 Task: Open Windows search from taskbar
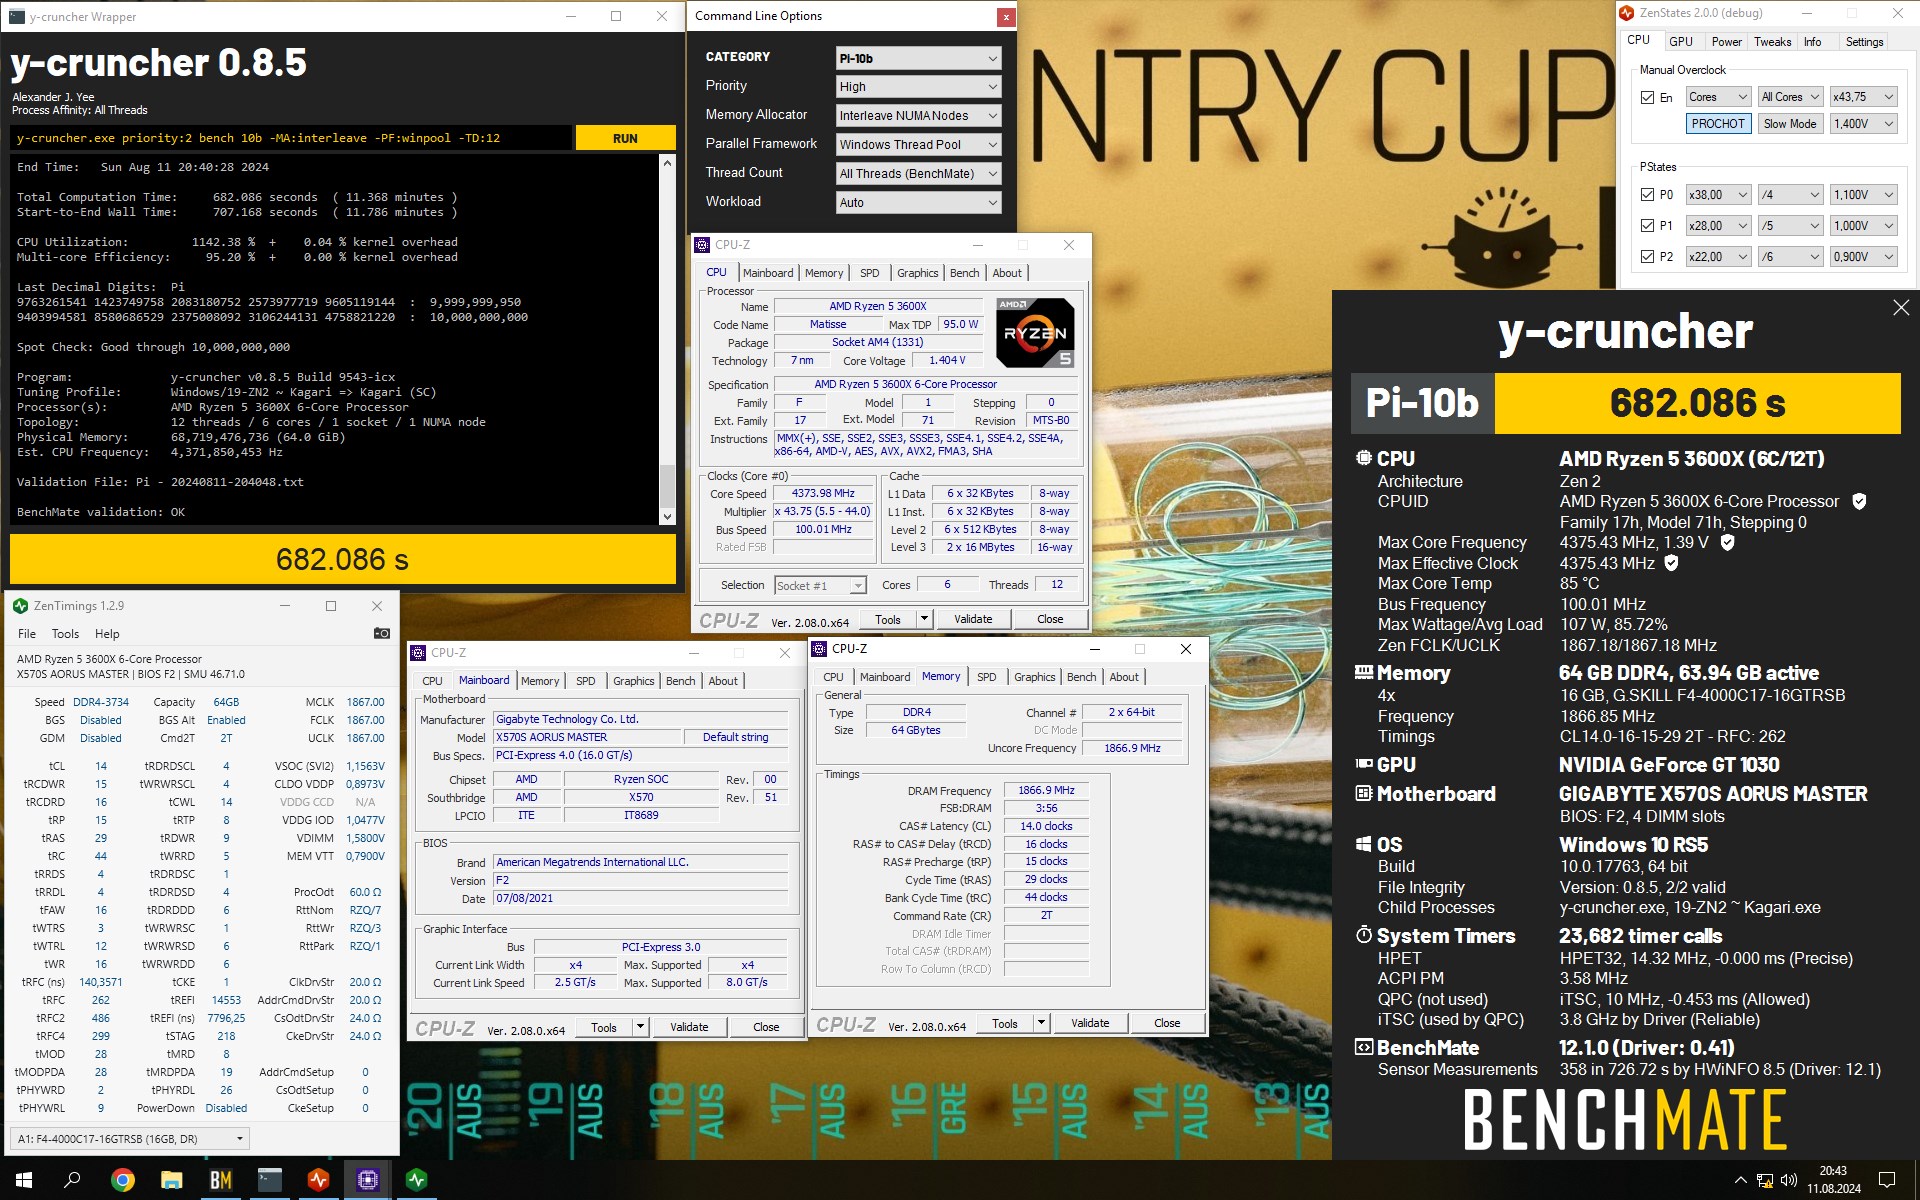[x=72, y=1180]
